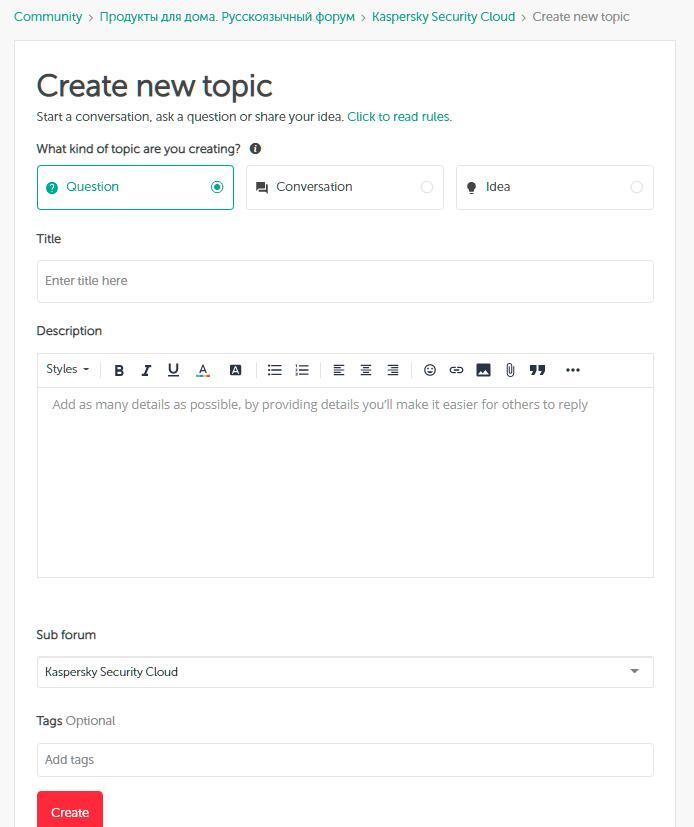Apply italic formatting
Viewport: 694px width, 827px height.
146,370
